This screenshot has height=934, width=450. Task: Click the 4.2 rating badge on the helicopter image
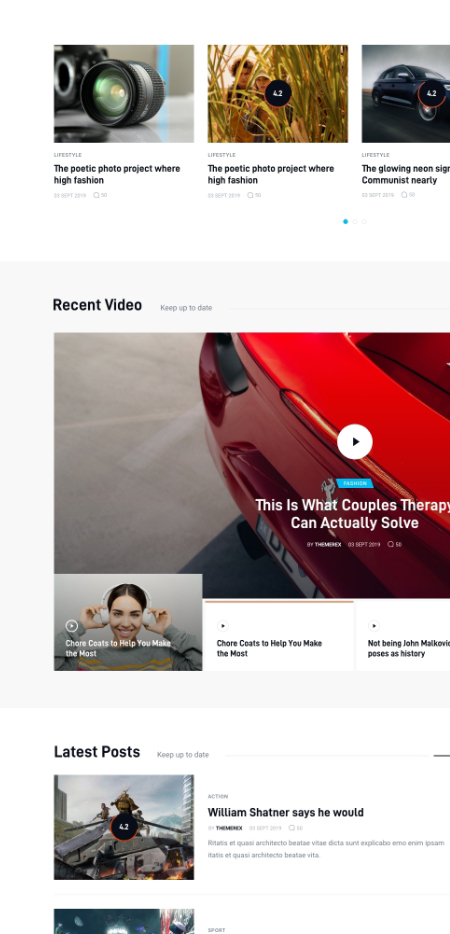pos(124,827)
